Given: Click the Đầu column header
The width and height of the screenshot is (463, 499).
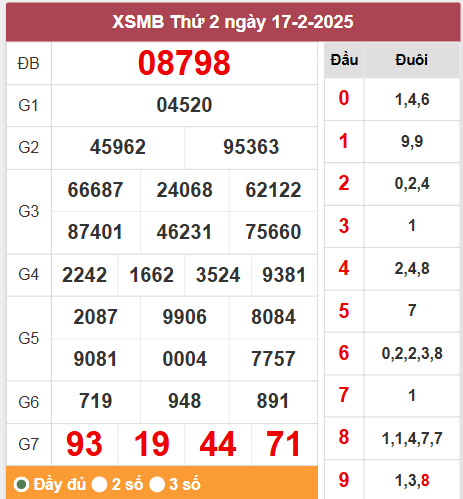Looking at the screenshot, I should [344, 60].
